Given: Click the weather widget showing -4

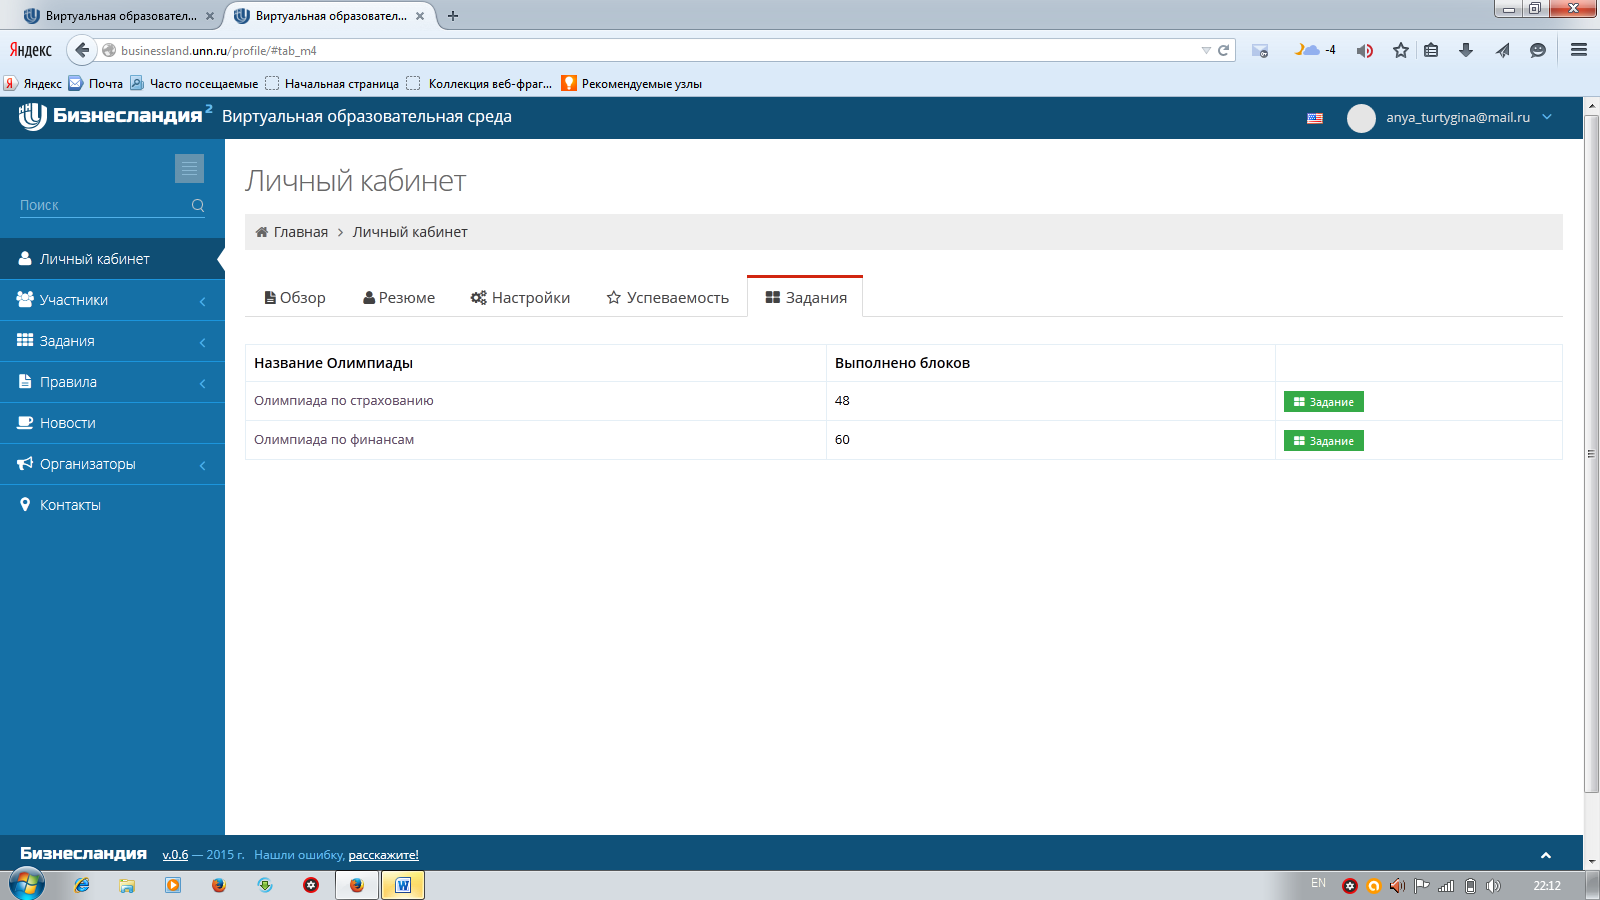Looking at the screenshot, I should [1315, 50].
